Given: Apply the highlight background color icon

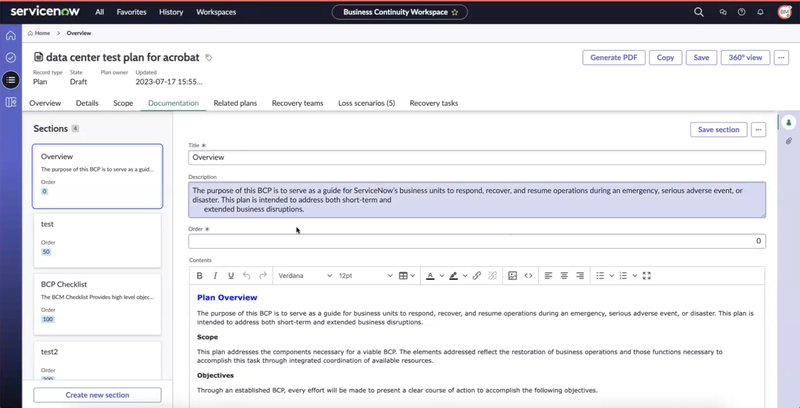Looking at the screenshot, I should pos(453,275).
